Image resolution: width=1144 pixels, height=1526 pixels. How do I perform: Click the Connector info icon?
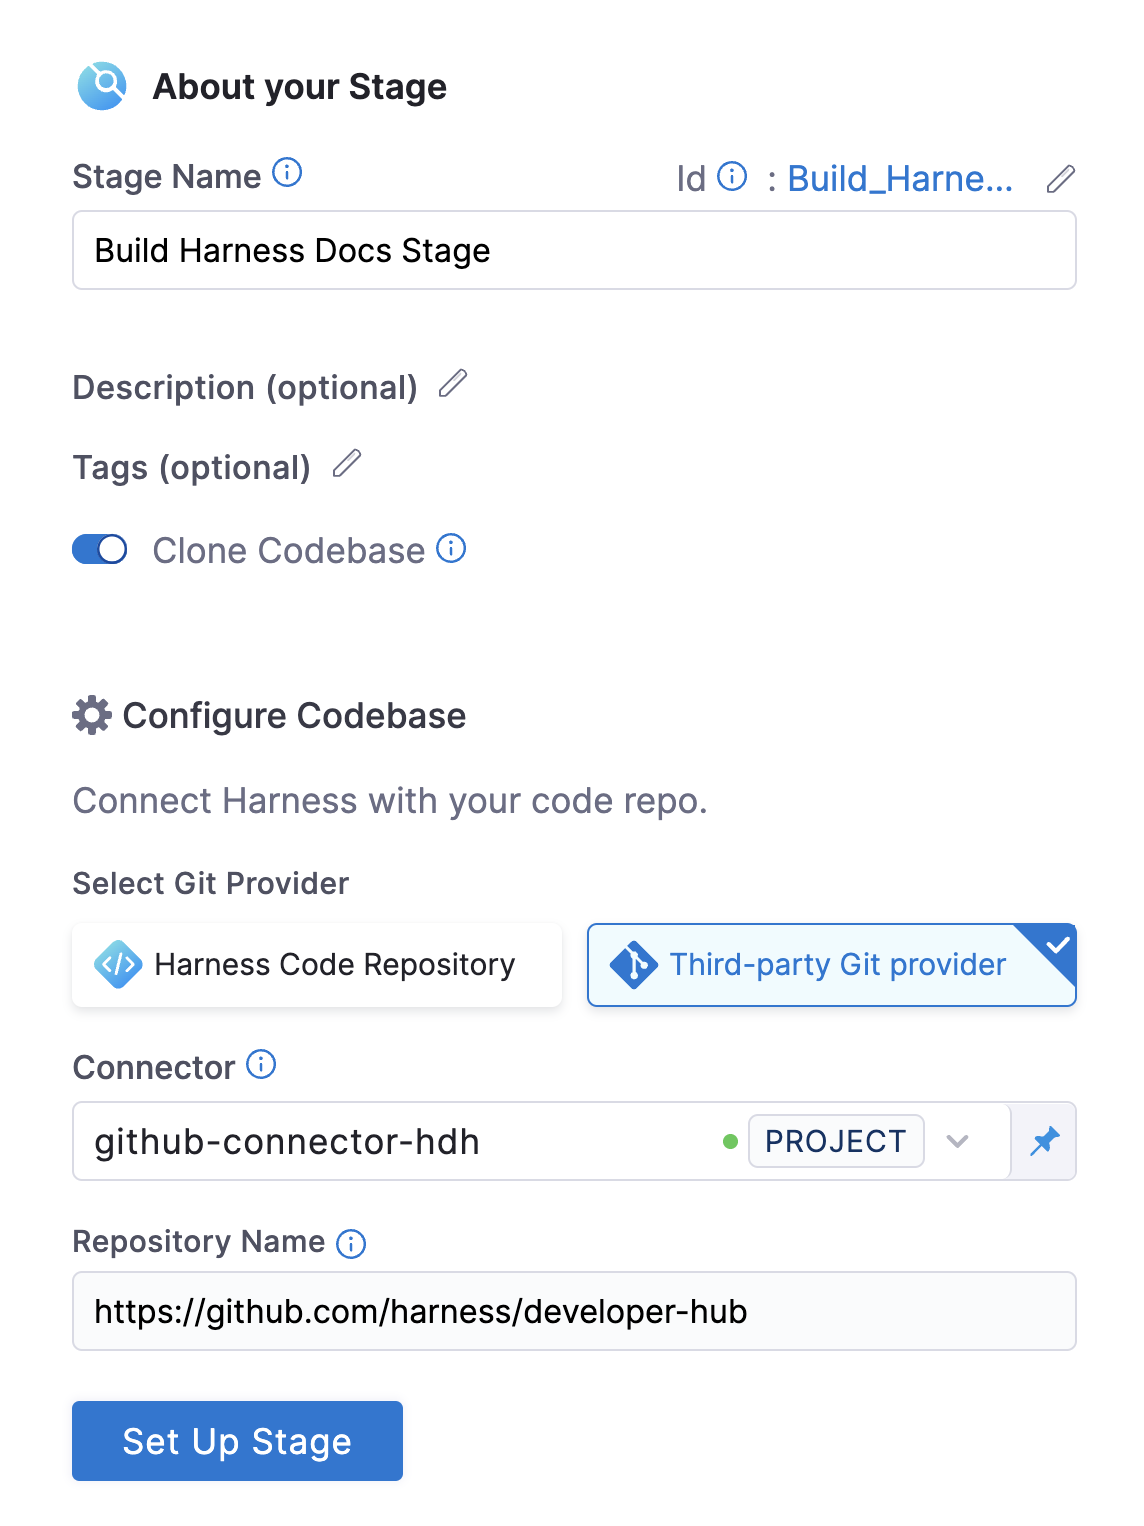[261, 1066]
